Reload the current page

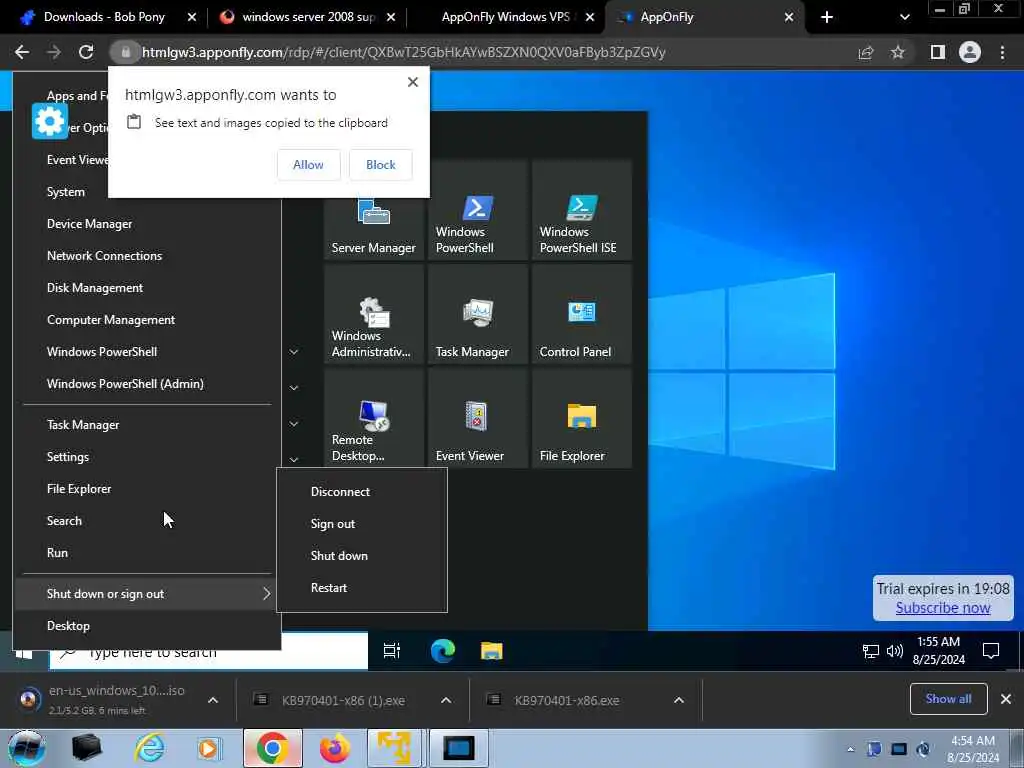86,52
